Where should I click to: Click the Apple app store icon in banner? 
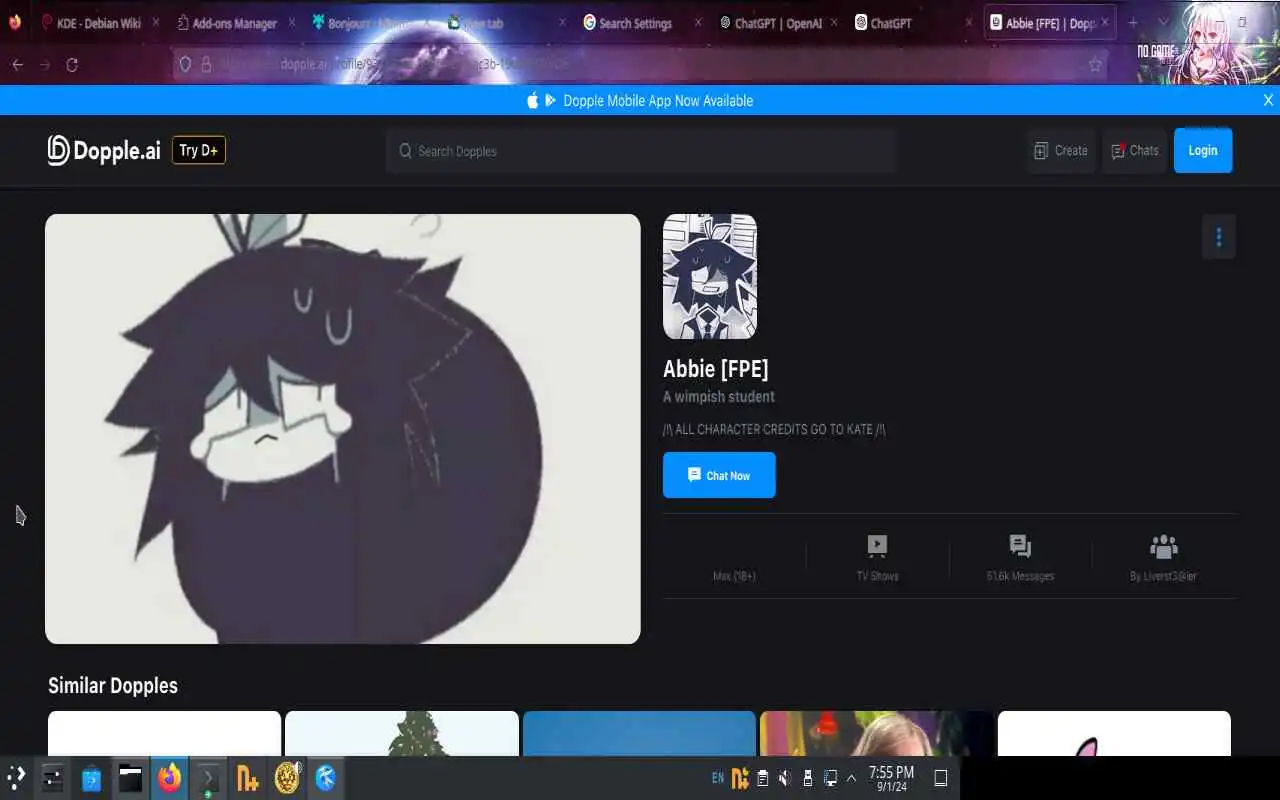533,100
